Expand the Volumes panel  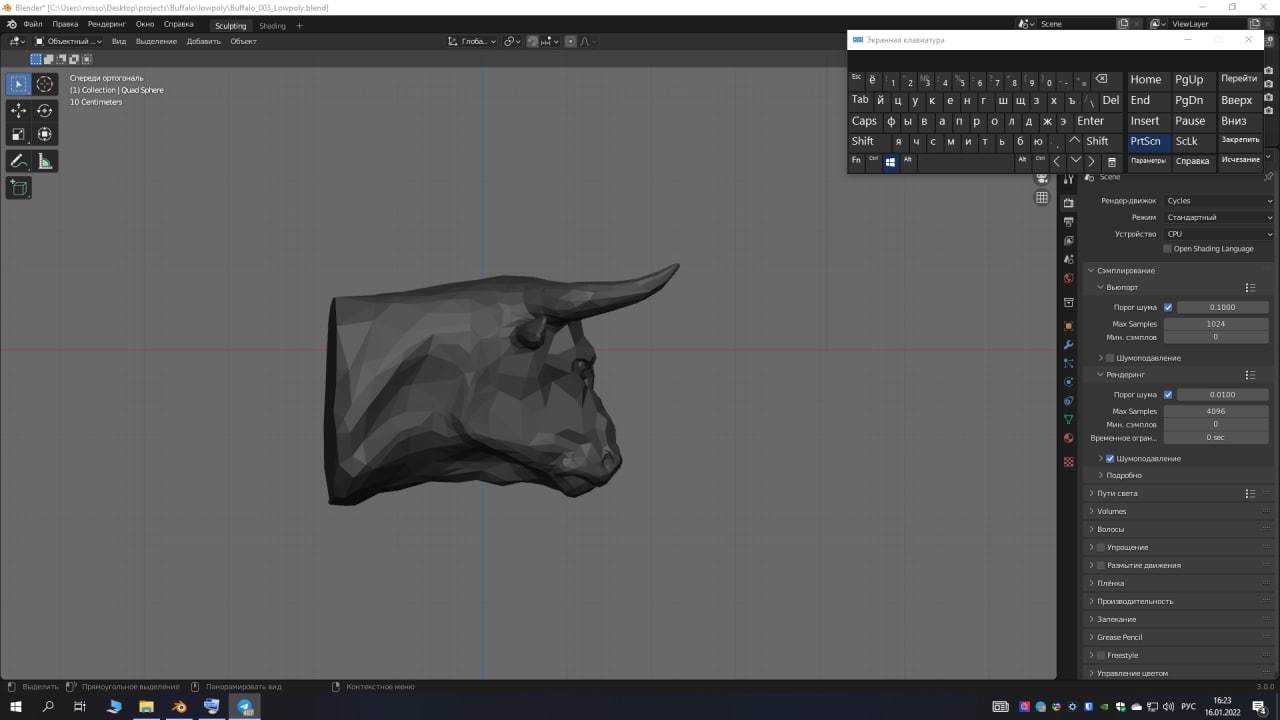(1112, 511)
